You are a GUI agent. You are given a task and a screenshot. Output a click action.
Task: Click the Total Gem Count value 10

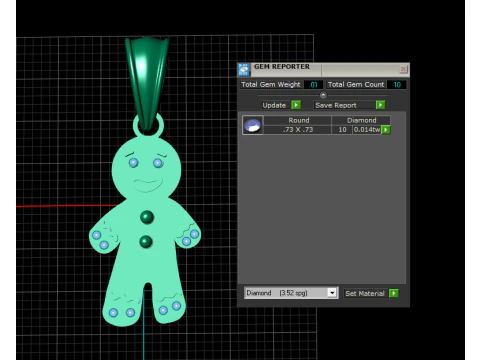click(x=397, y=85)
